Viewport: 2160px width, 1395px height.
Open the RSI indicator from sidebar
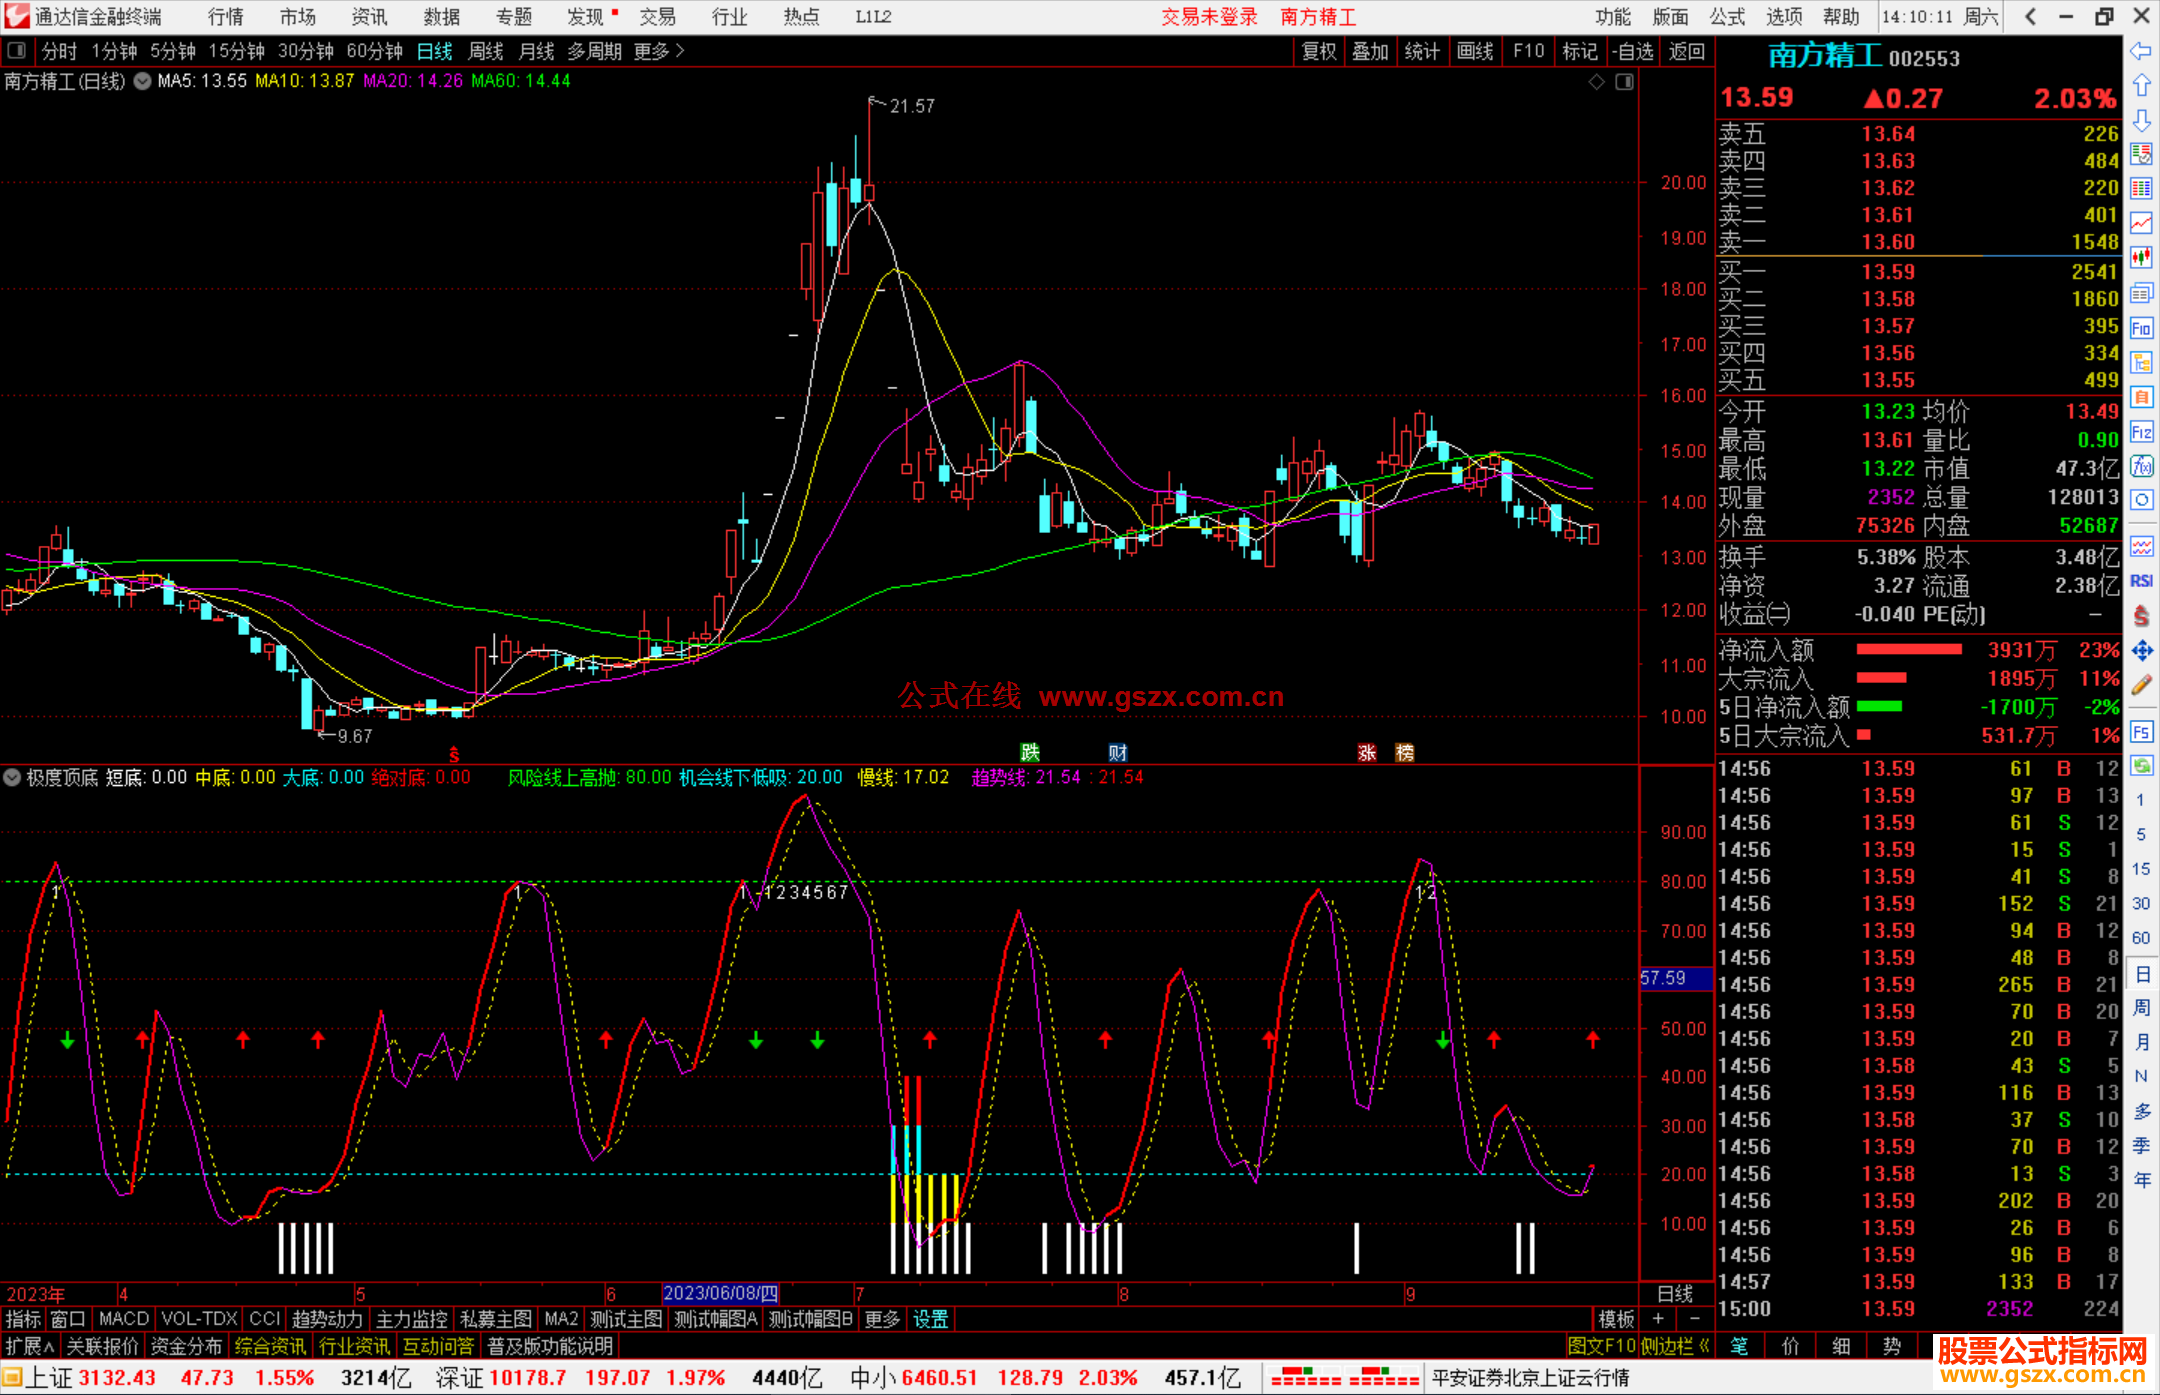2141,581
